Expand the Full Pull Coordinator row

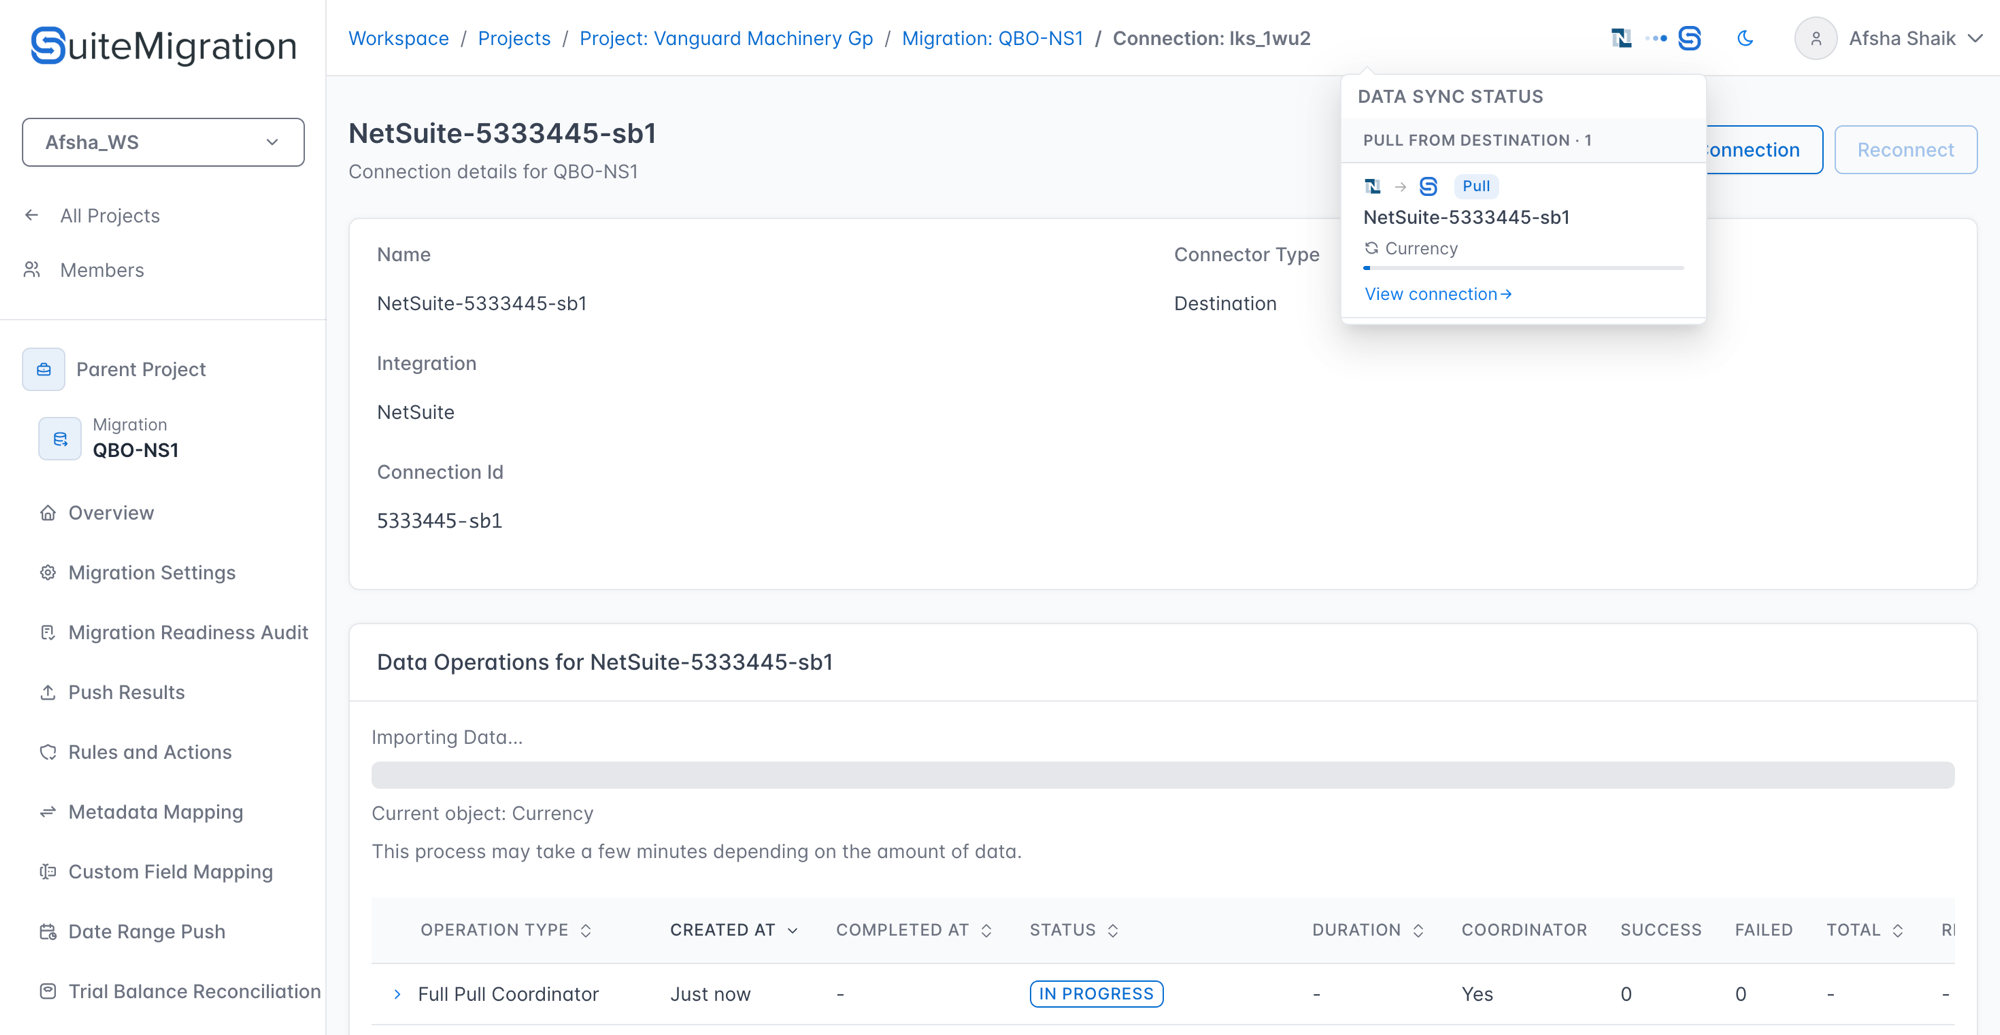point(397,994)
